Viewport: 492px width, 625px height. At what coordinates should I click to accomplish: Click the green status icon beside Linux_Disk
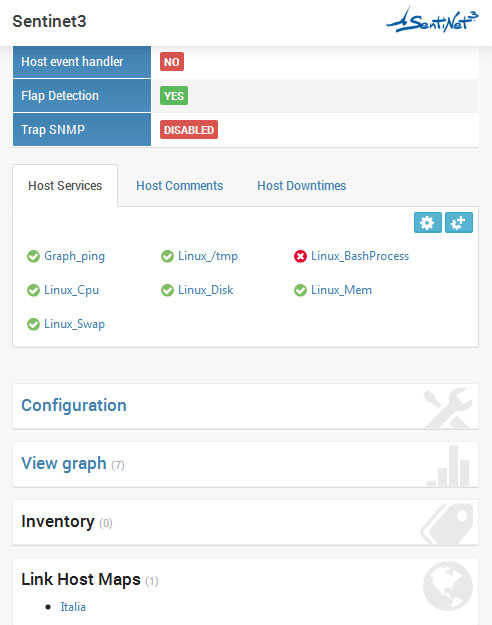point(167,290)
